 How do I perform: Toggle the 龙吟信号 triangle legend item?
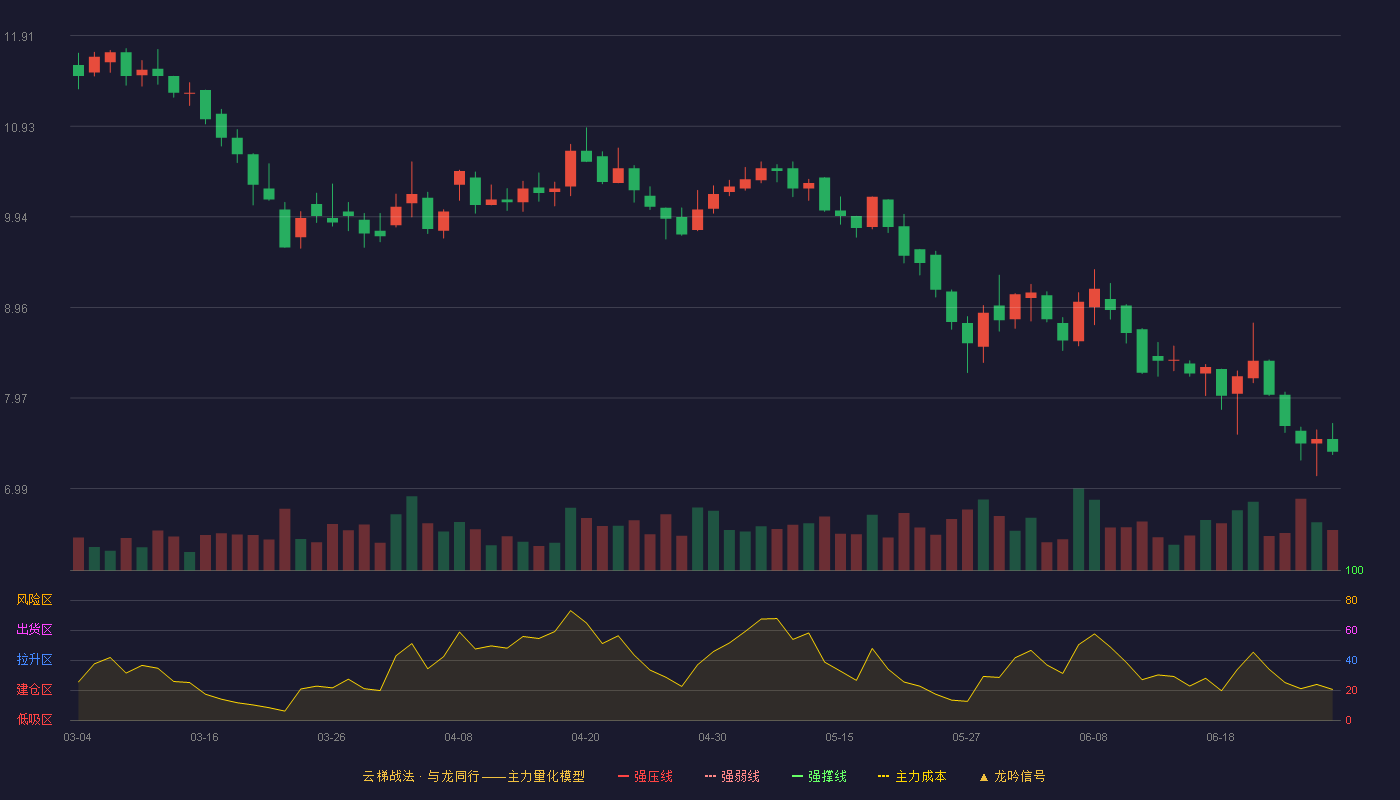click(1012, 776)
